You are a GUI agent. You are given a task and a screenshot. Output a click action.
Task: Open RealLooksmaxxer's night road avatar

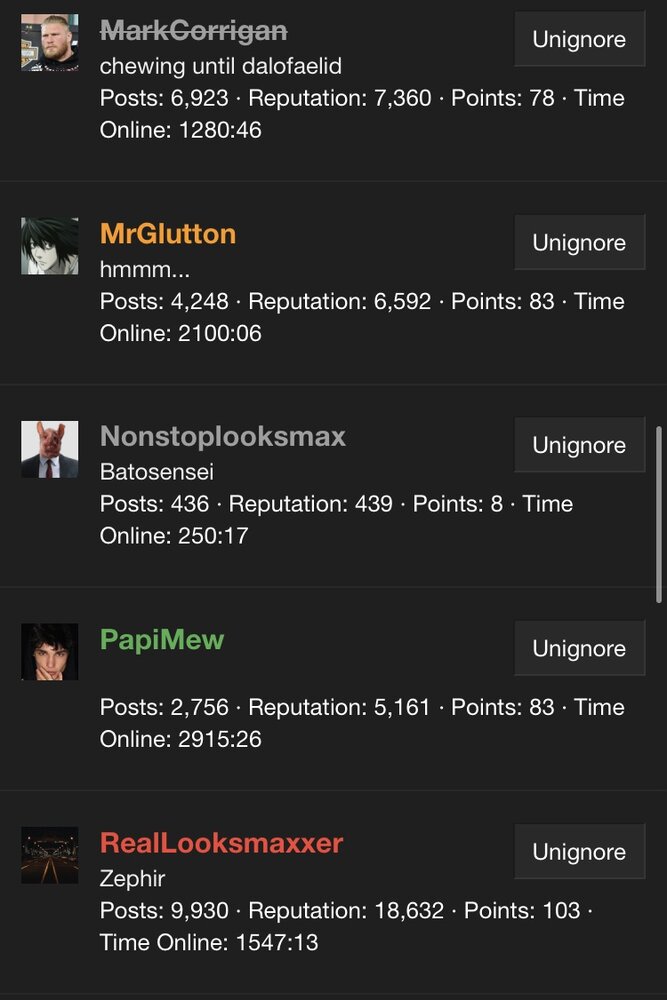50,855
